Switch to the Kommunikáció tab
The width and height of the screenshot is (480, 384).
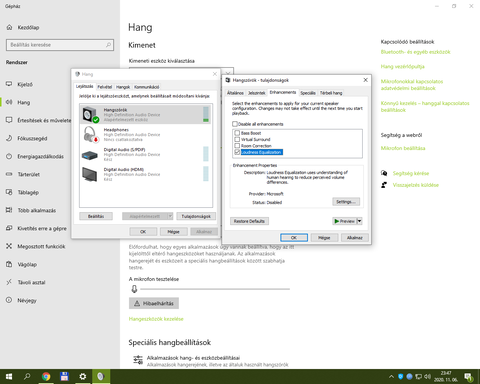[x=147, y=87]
